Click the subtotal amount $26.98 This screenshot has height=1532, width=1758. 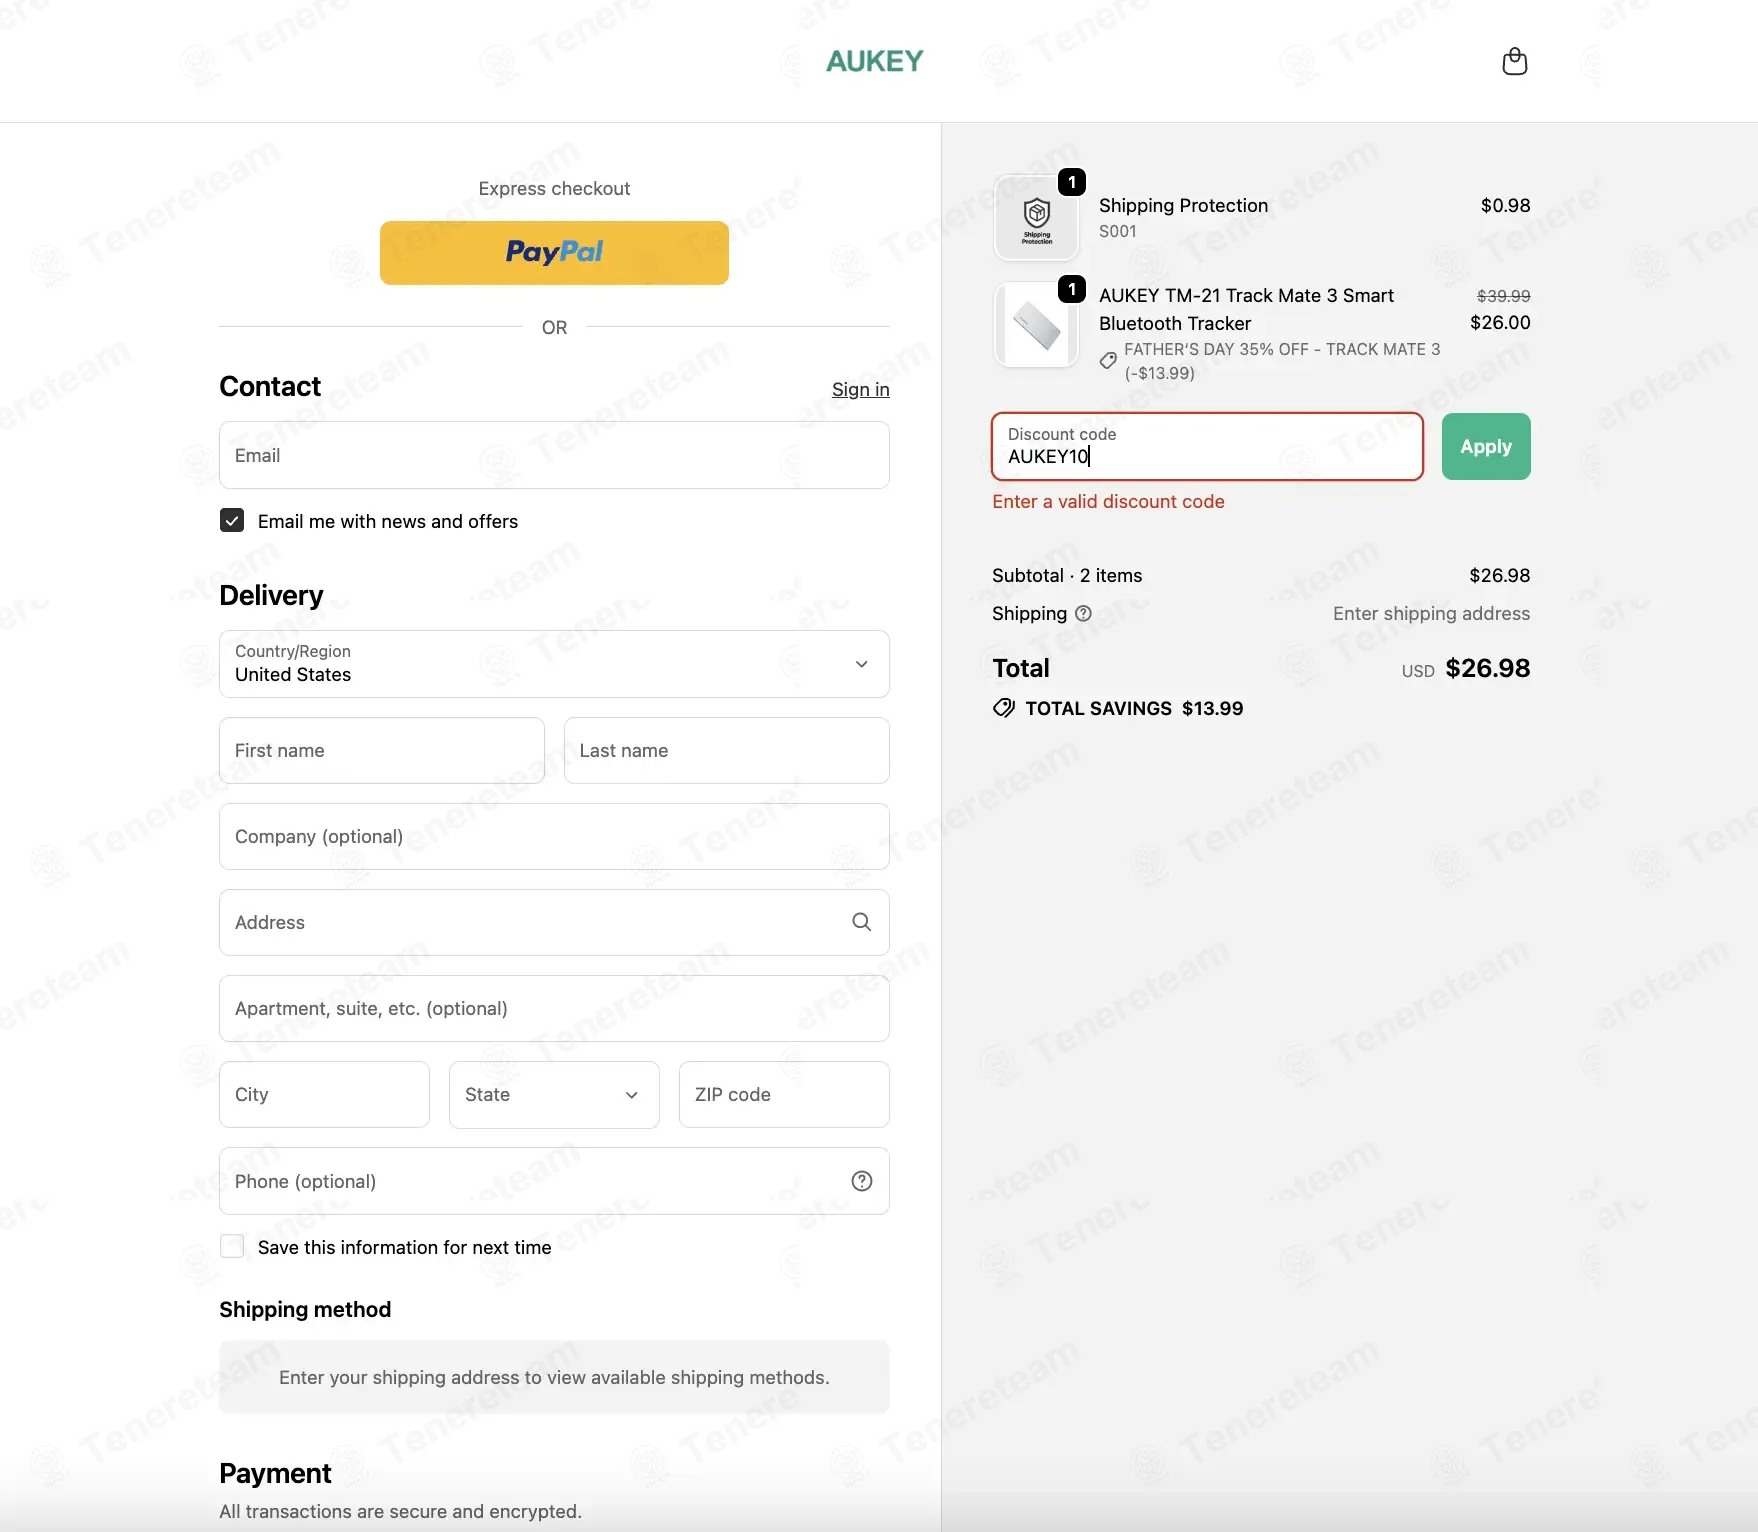click(x=1499, y=575)
